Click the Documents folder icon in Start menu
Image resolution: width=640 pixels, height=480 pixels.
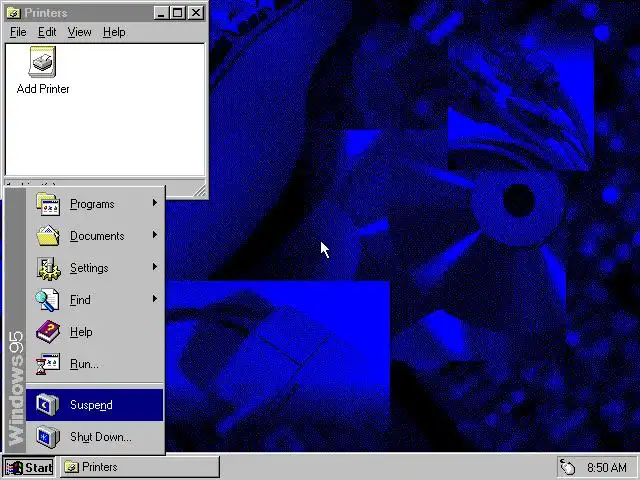tap(48, 236)
